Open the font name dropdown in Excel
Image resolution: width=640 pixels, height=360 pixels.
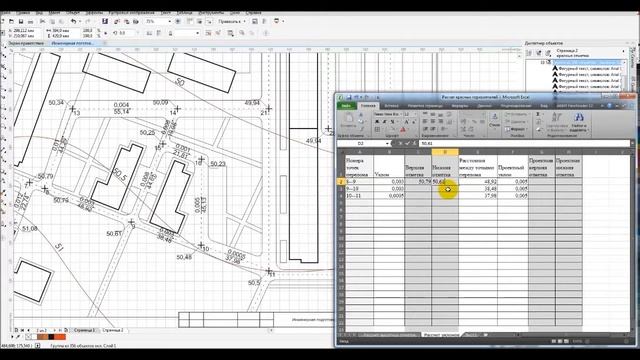pyautogui.click(x=400, y=114)
